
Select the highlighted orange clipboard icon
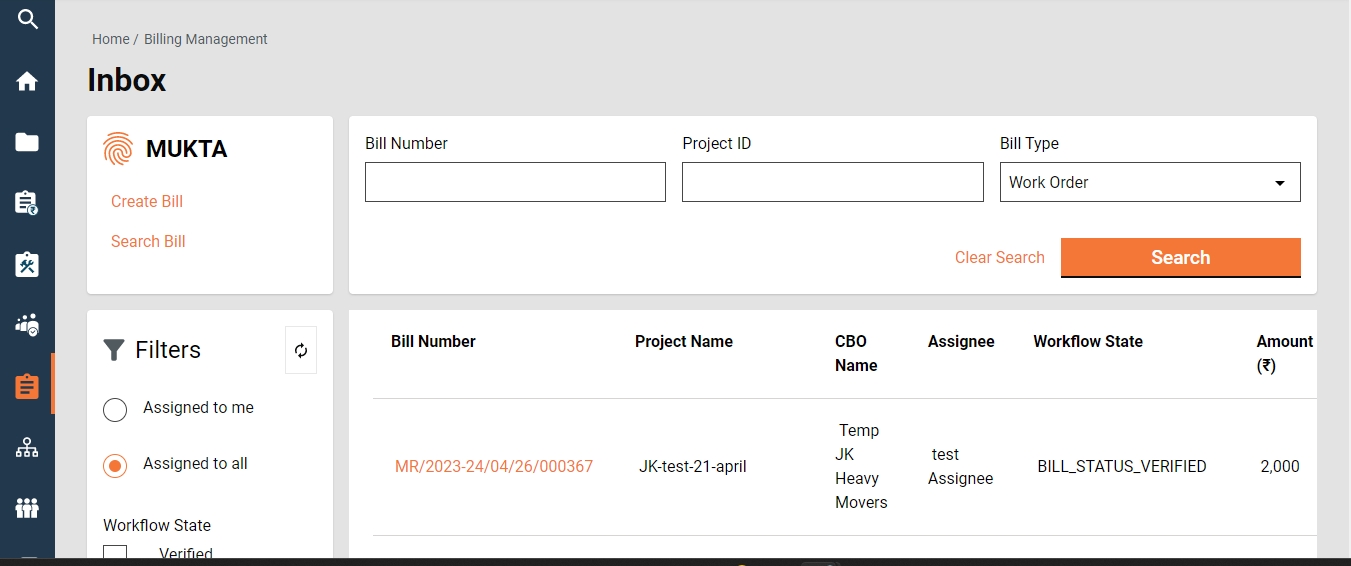[27, 386]
